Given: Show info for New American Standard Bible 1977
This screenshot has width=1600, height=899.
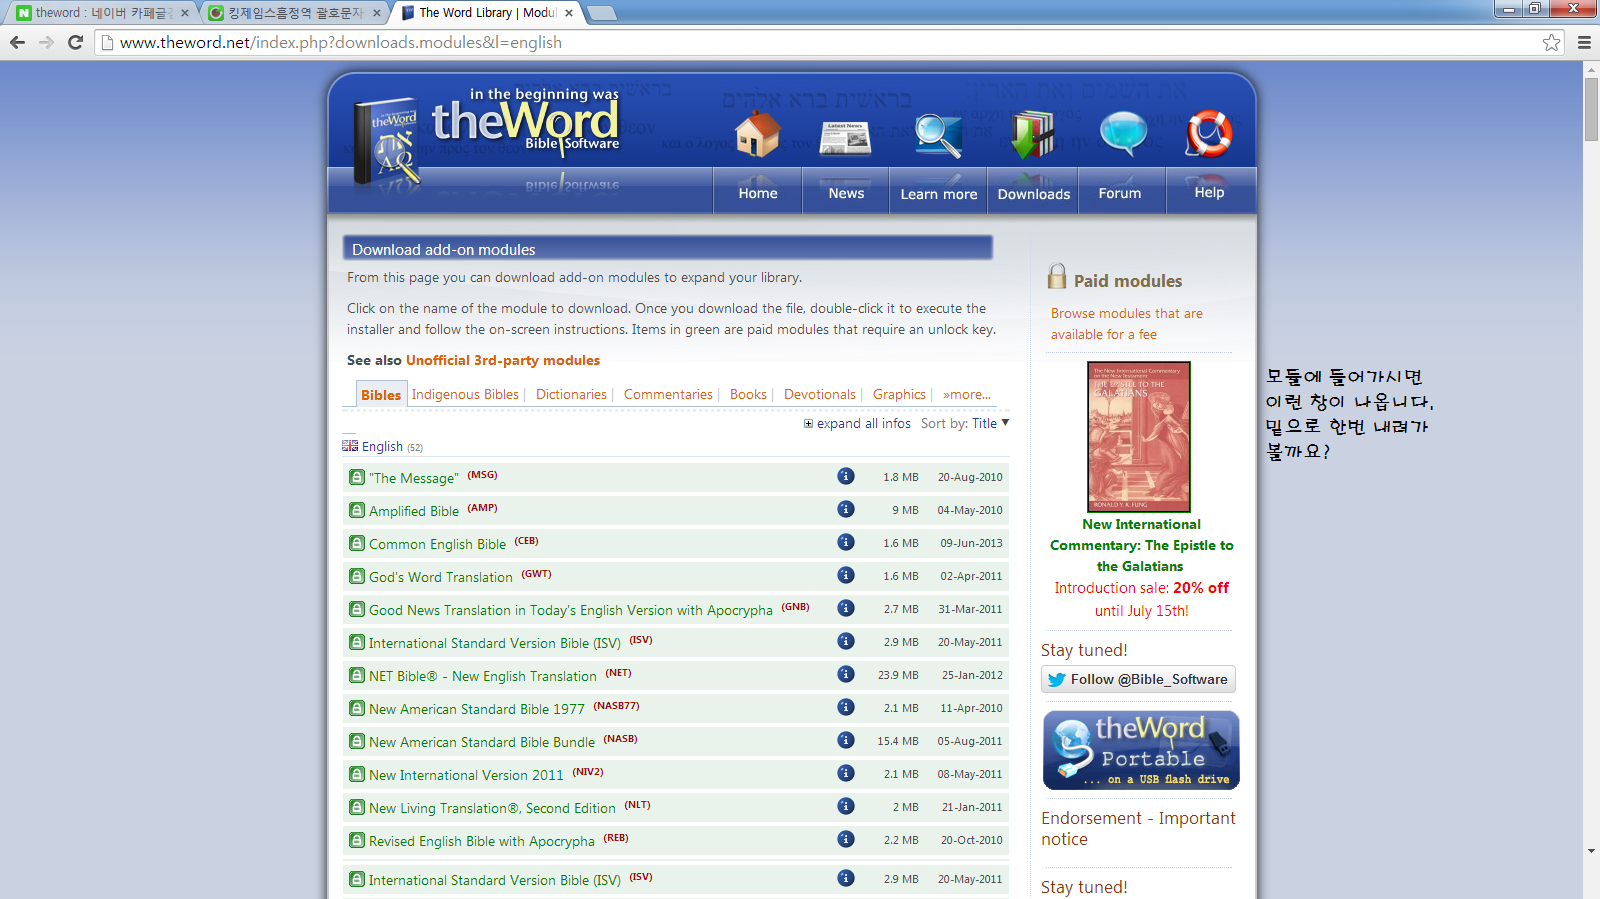Looking at the screenshot, I should pyautogui.click(x=846, y=707).
